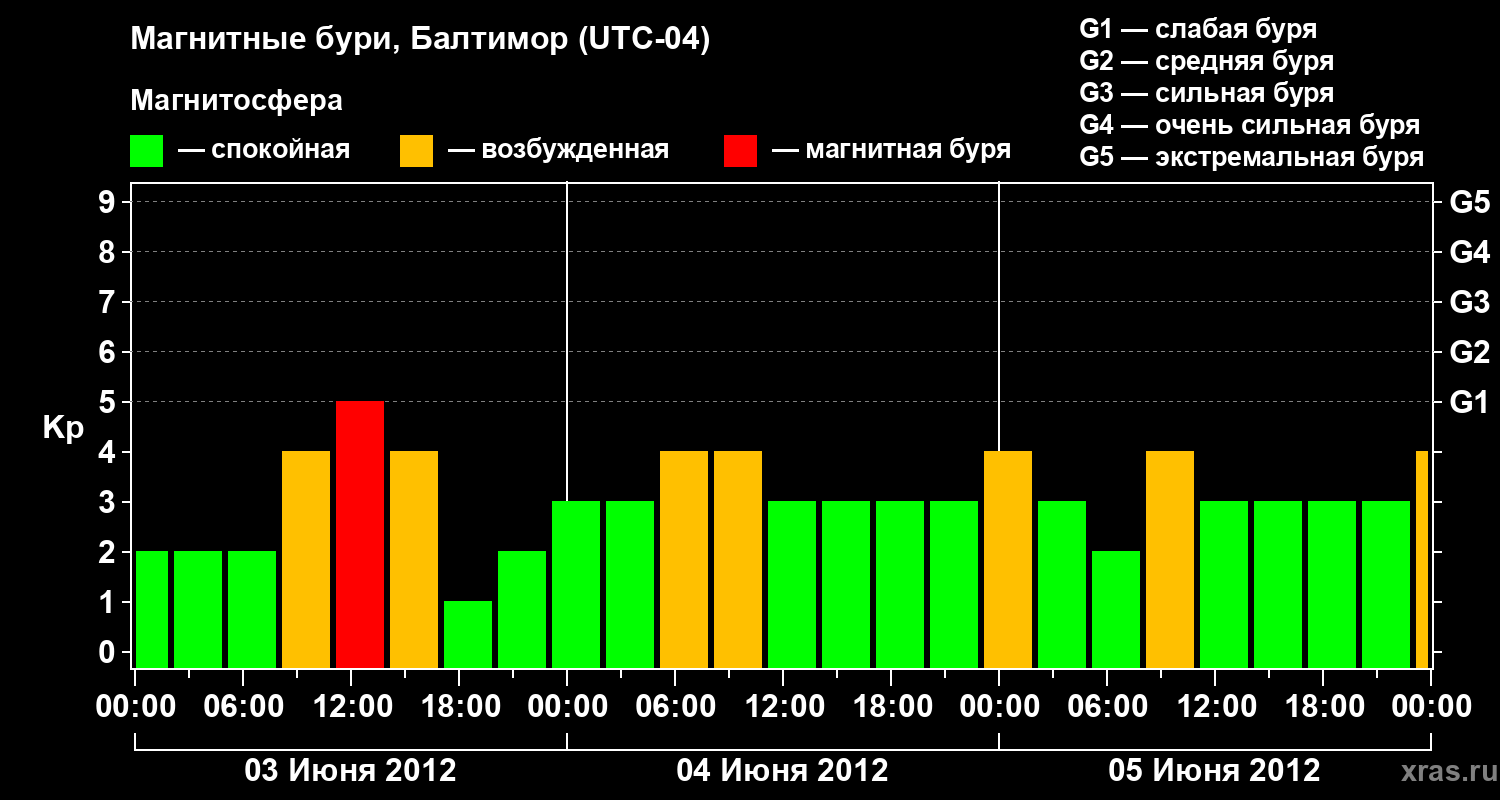Click the 'G4' label on the right axis

coord(1469,252)
